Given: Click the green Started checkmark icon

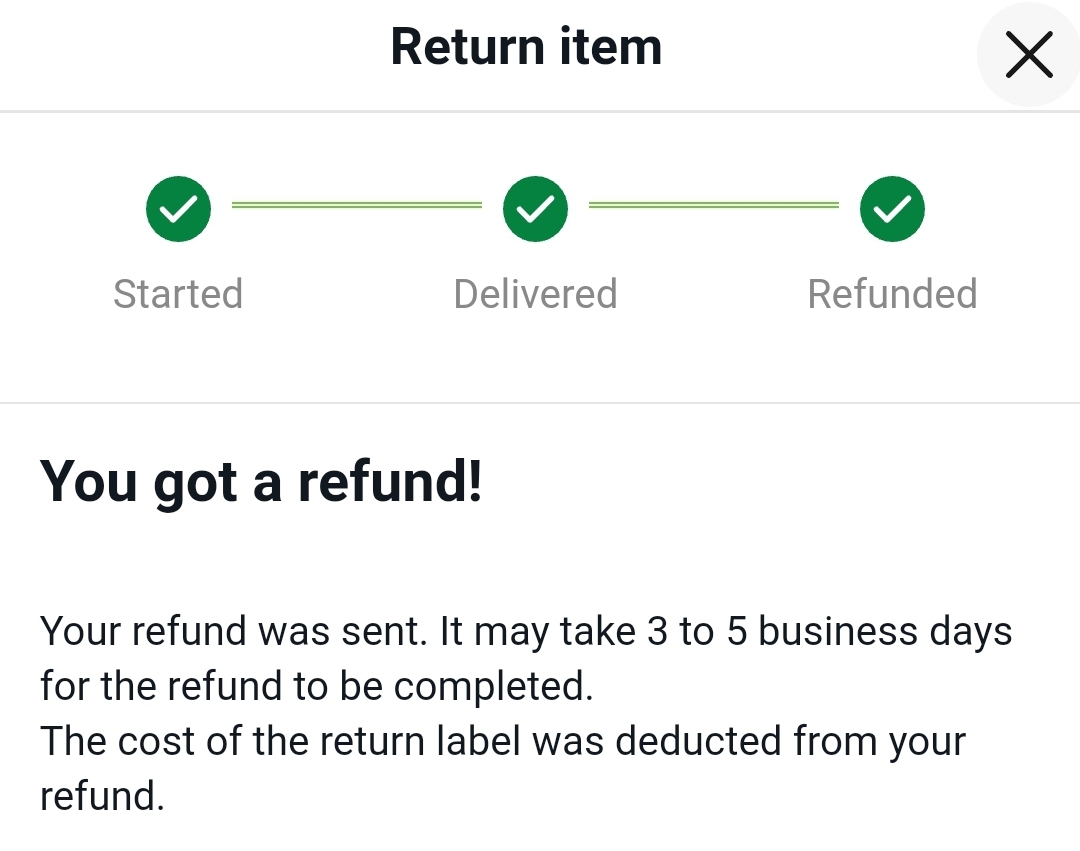Looking at the screenshot, I should (178, 209).
